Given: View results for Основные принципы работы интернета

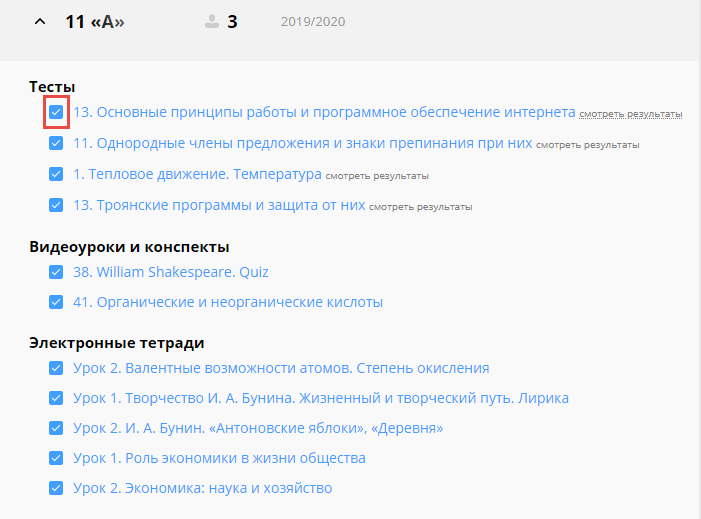Looking at the screenshot, I should (631, 114).
